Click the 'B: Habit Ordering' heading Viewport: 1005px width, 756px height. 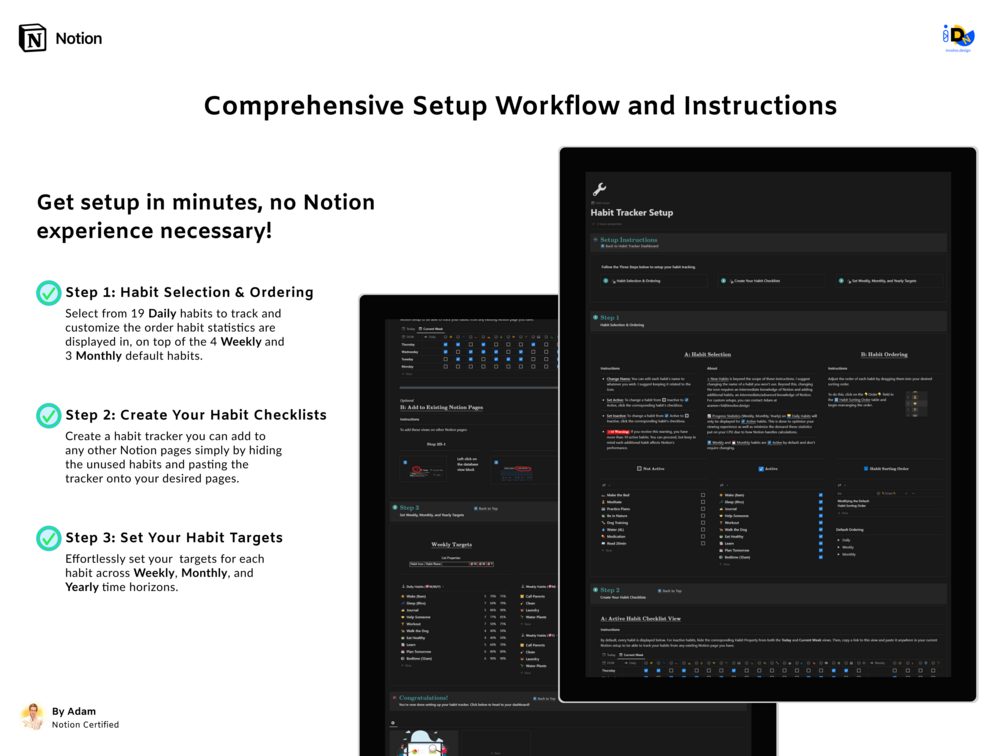pyautogui.click(x=884, y=354)
